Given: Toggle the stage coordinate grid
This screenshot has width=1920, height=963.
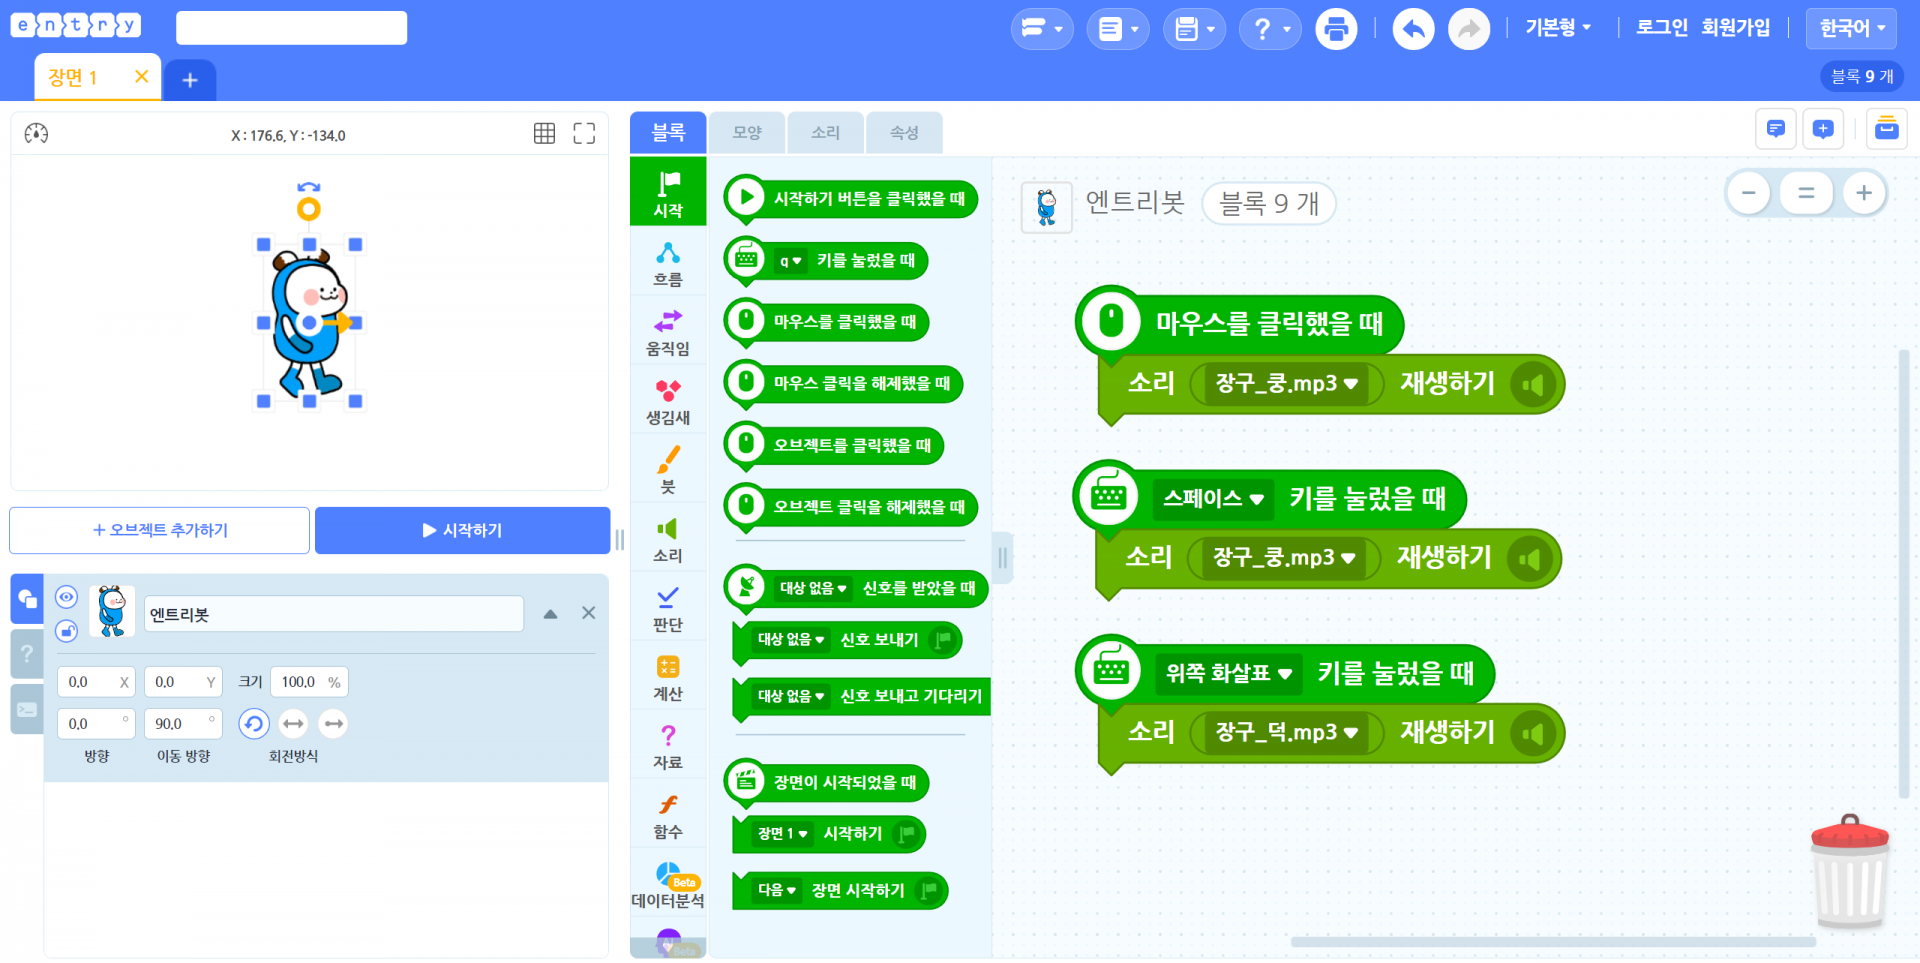Looking at the screenshot, I should 544,134.
